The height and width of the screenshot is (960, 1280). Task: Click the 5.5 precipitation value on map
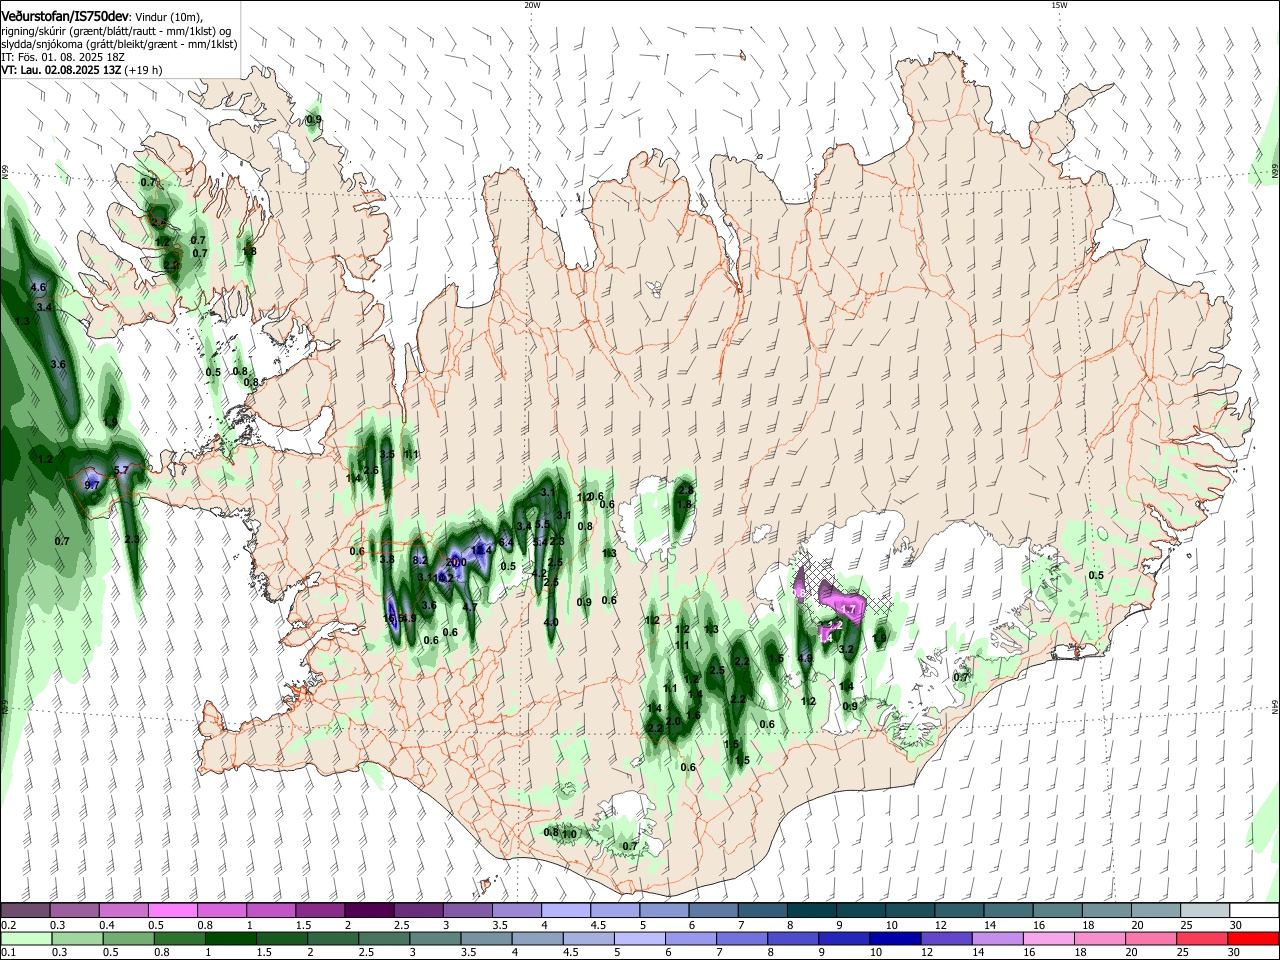[543, 523]
